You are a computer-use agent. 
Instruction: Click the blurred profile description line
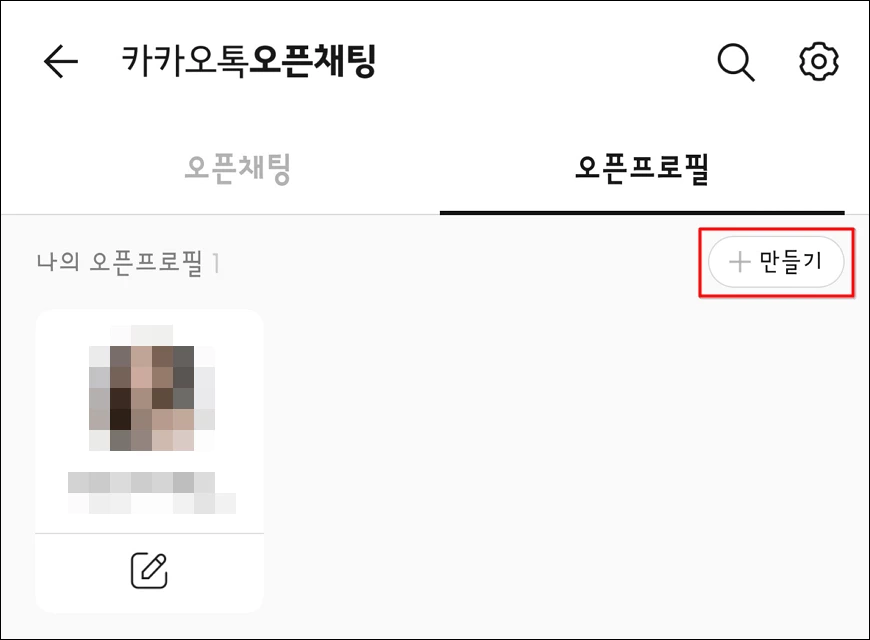(x=152, y=503)
